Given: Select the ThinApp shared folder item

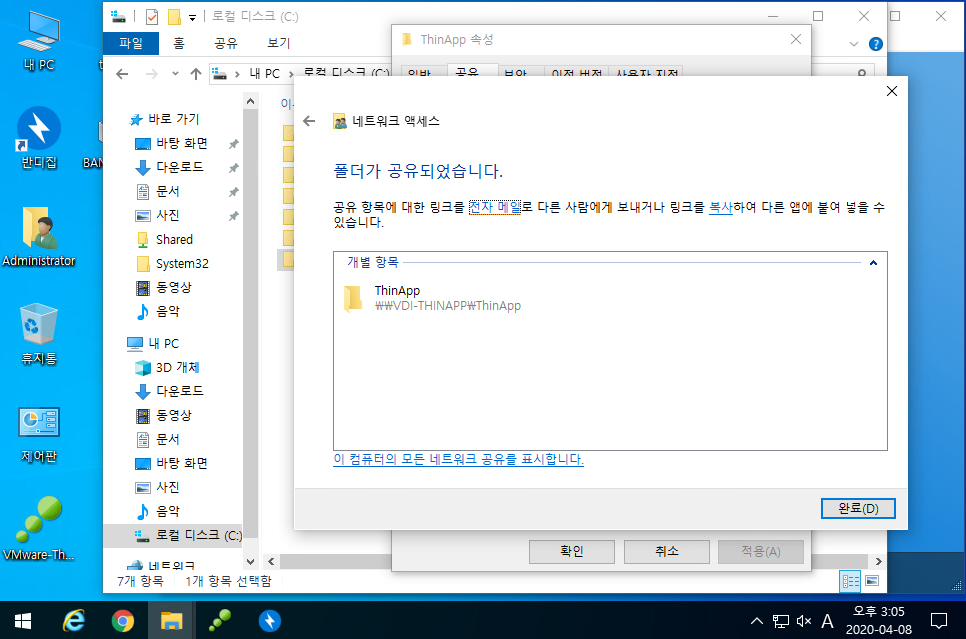Looking at the screenshot, I should click(x=432, y=298).
